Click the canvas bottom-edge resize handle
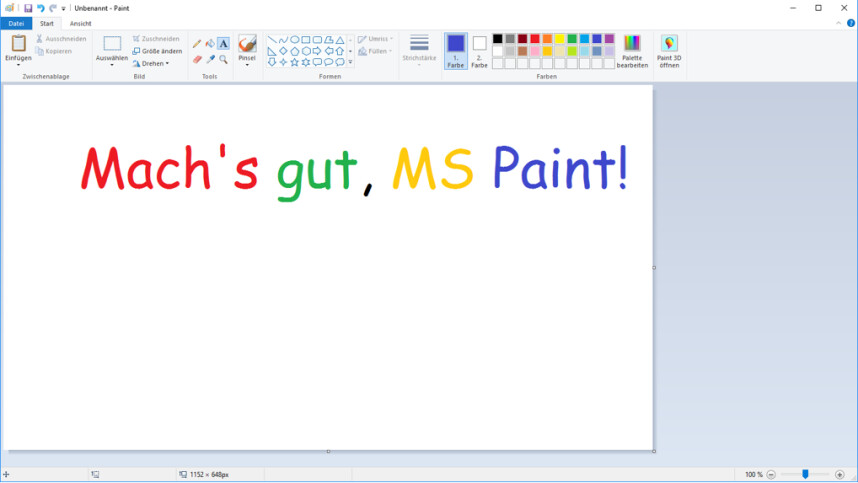The width and height of the screenshot is (858, 483). [328, 451]
